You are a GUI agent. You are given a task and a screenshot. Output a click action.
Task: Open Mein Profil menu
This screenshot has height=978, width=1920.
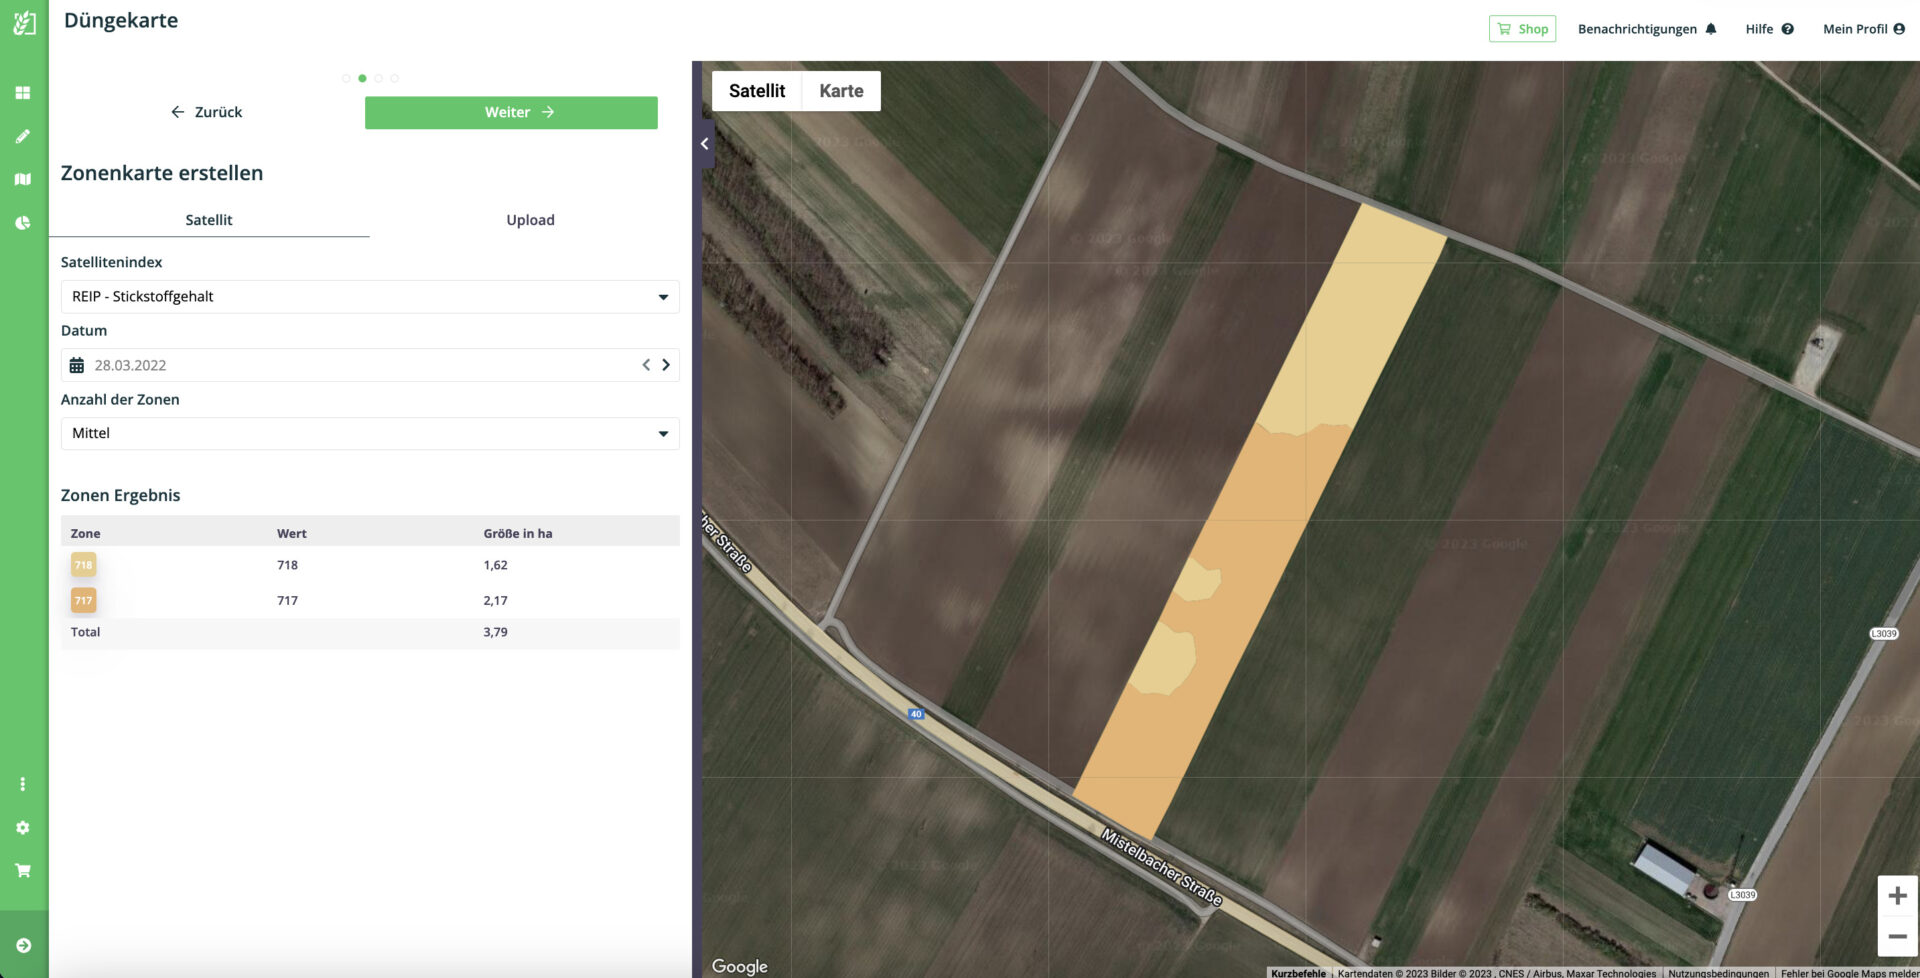[1863, 29]
